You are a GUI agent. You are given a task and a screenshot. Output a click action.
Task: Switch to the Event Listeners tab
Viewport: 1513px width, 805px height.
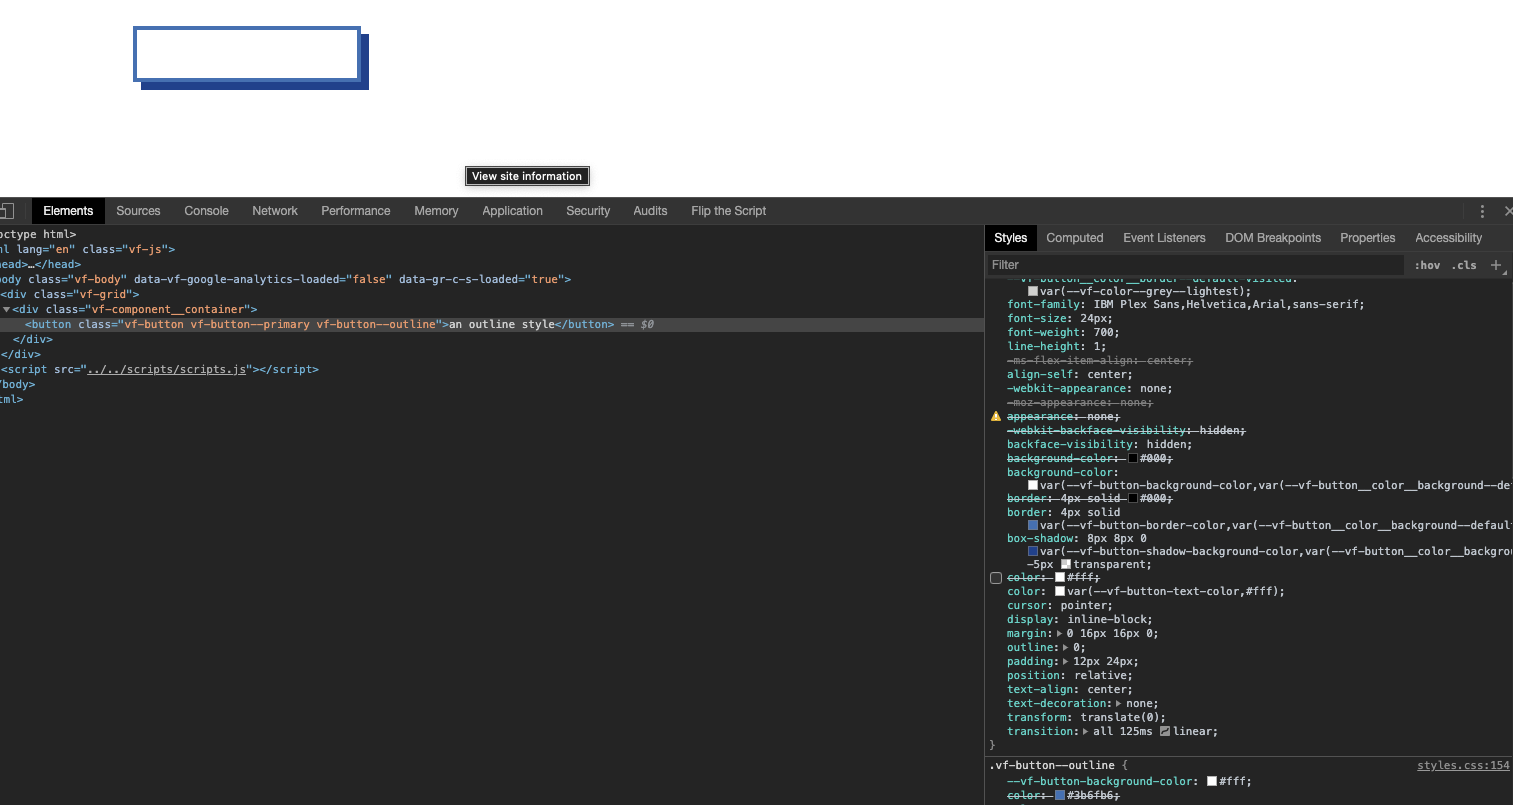(1164, 238)
